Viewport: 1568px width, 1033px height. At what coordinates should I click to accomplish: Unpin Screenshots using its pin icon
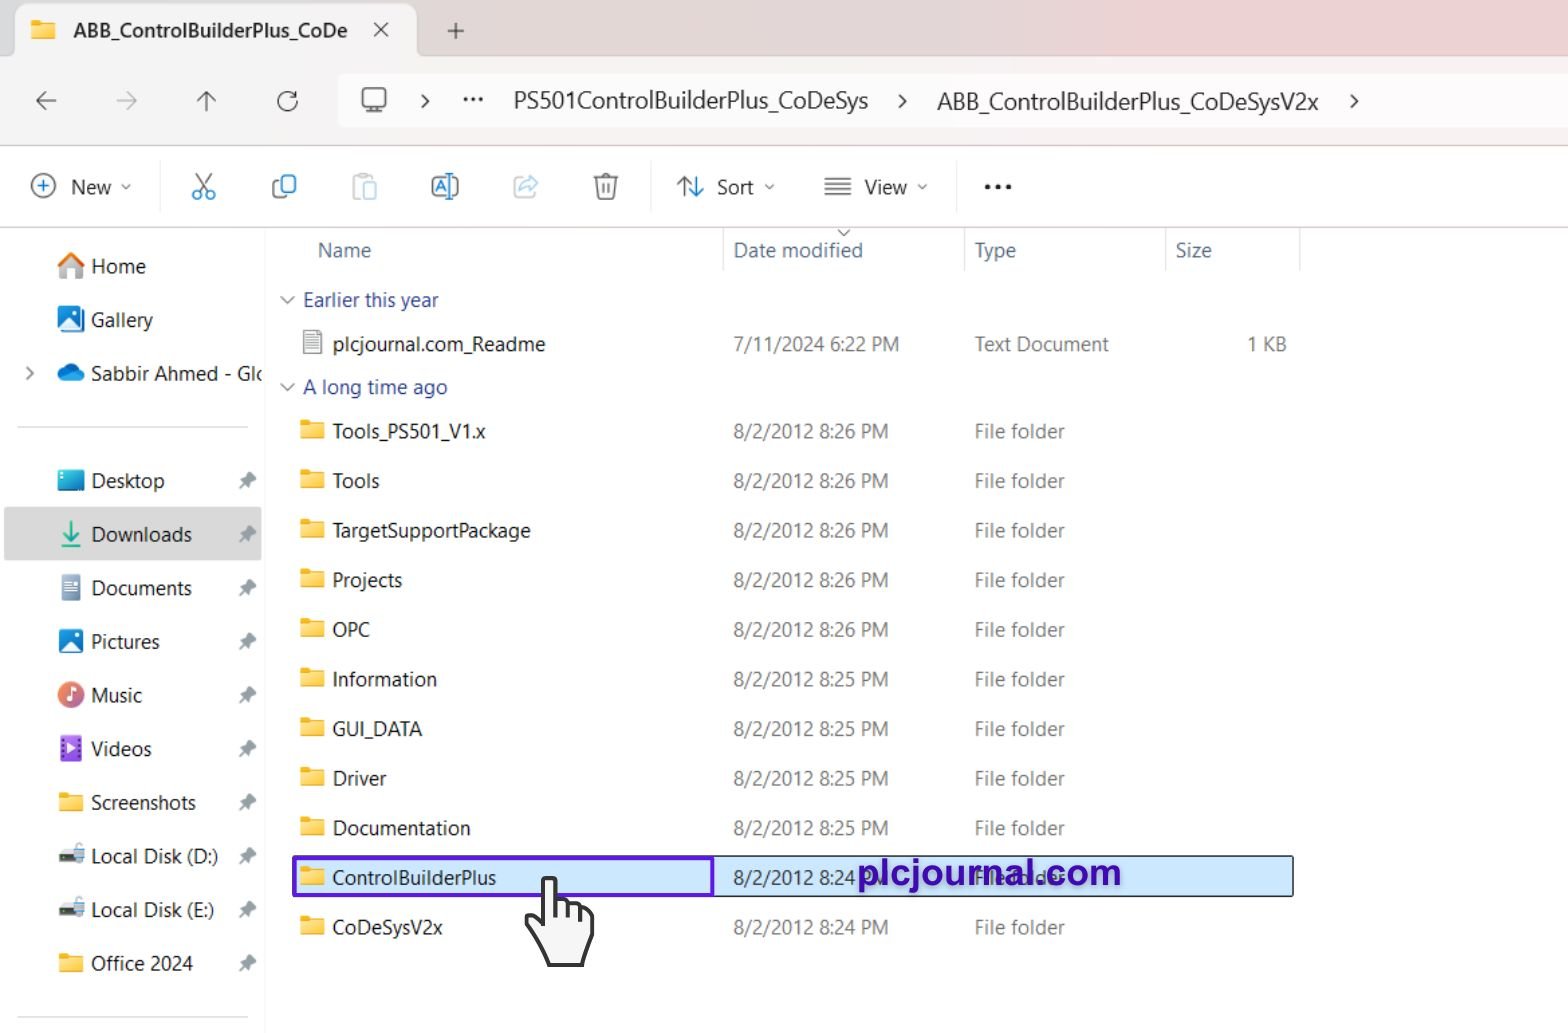click(x=247, y=802)
